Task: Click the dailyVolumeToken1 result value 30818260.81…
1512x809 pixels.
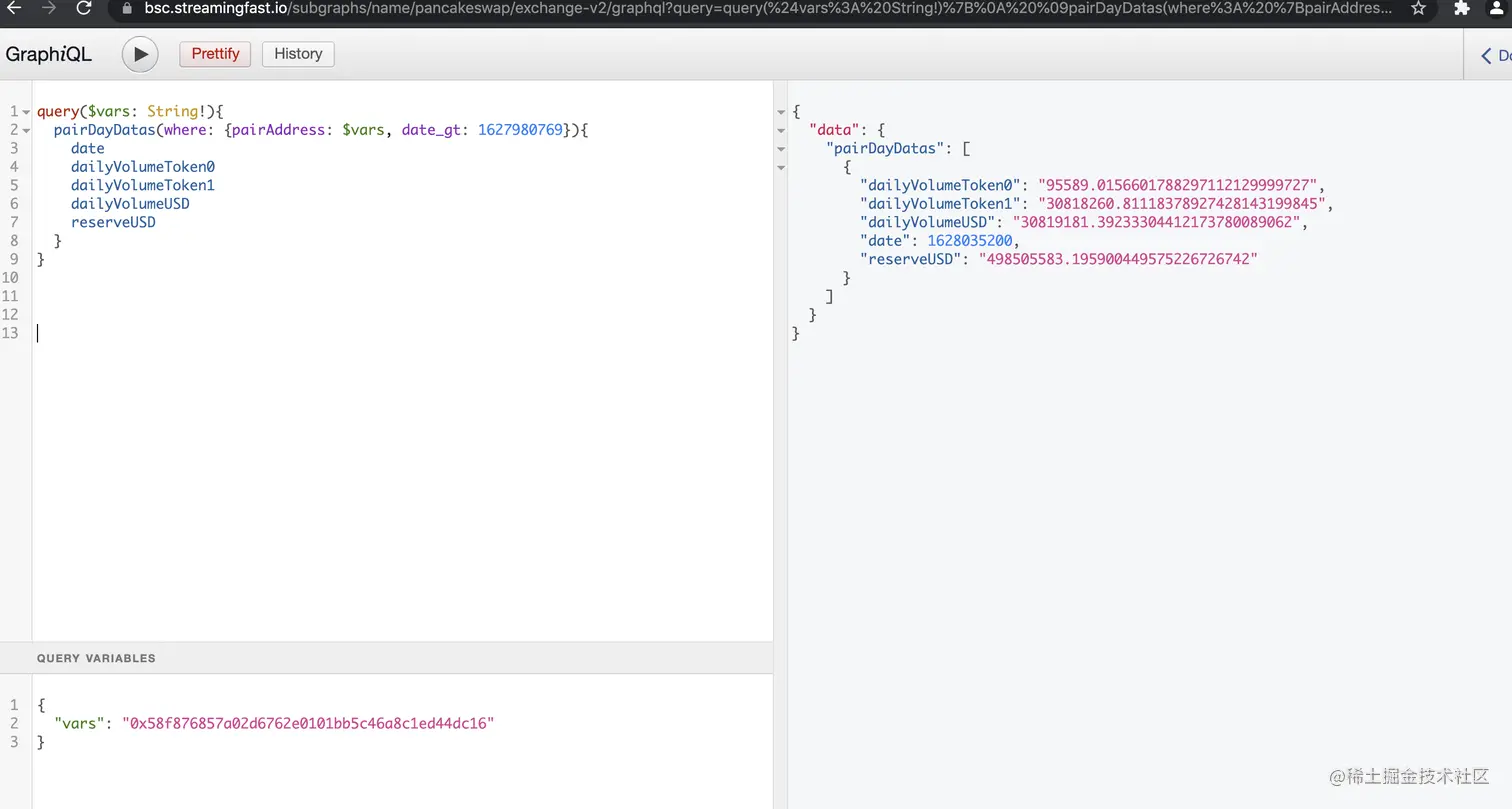Action: (1184, 204)
